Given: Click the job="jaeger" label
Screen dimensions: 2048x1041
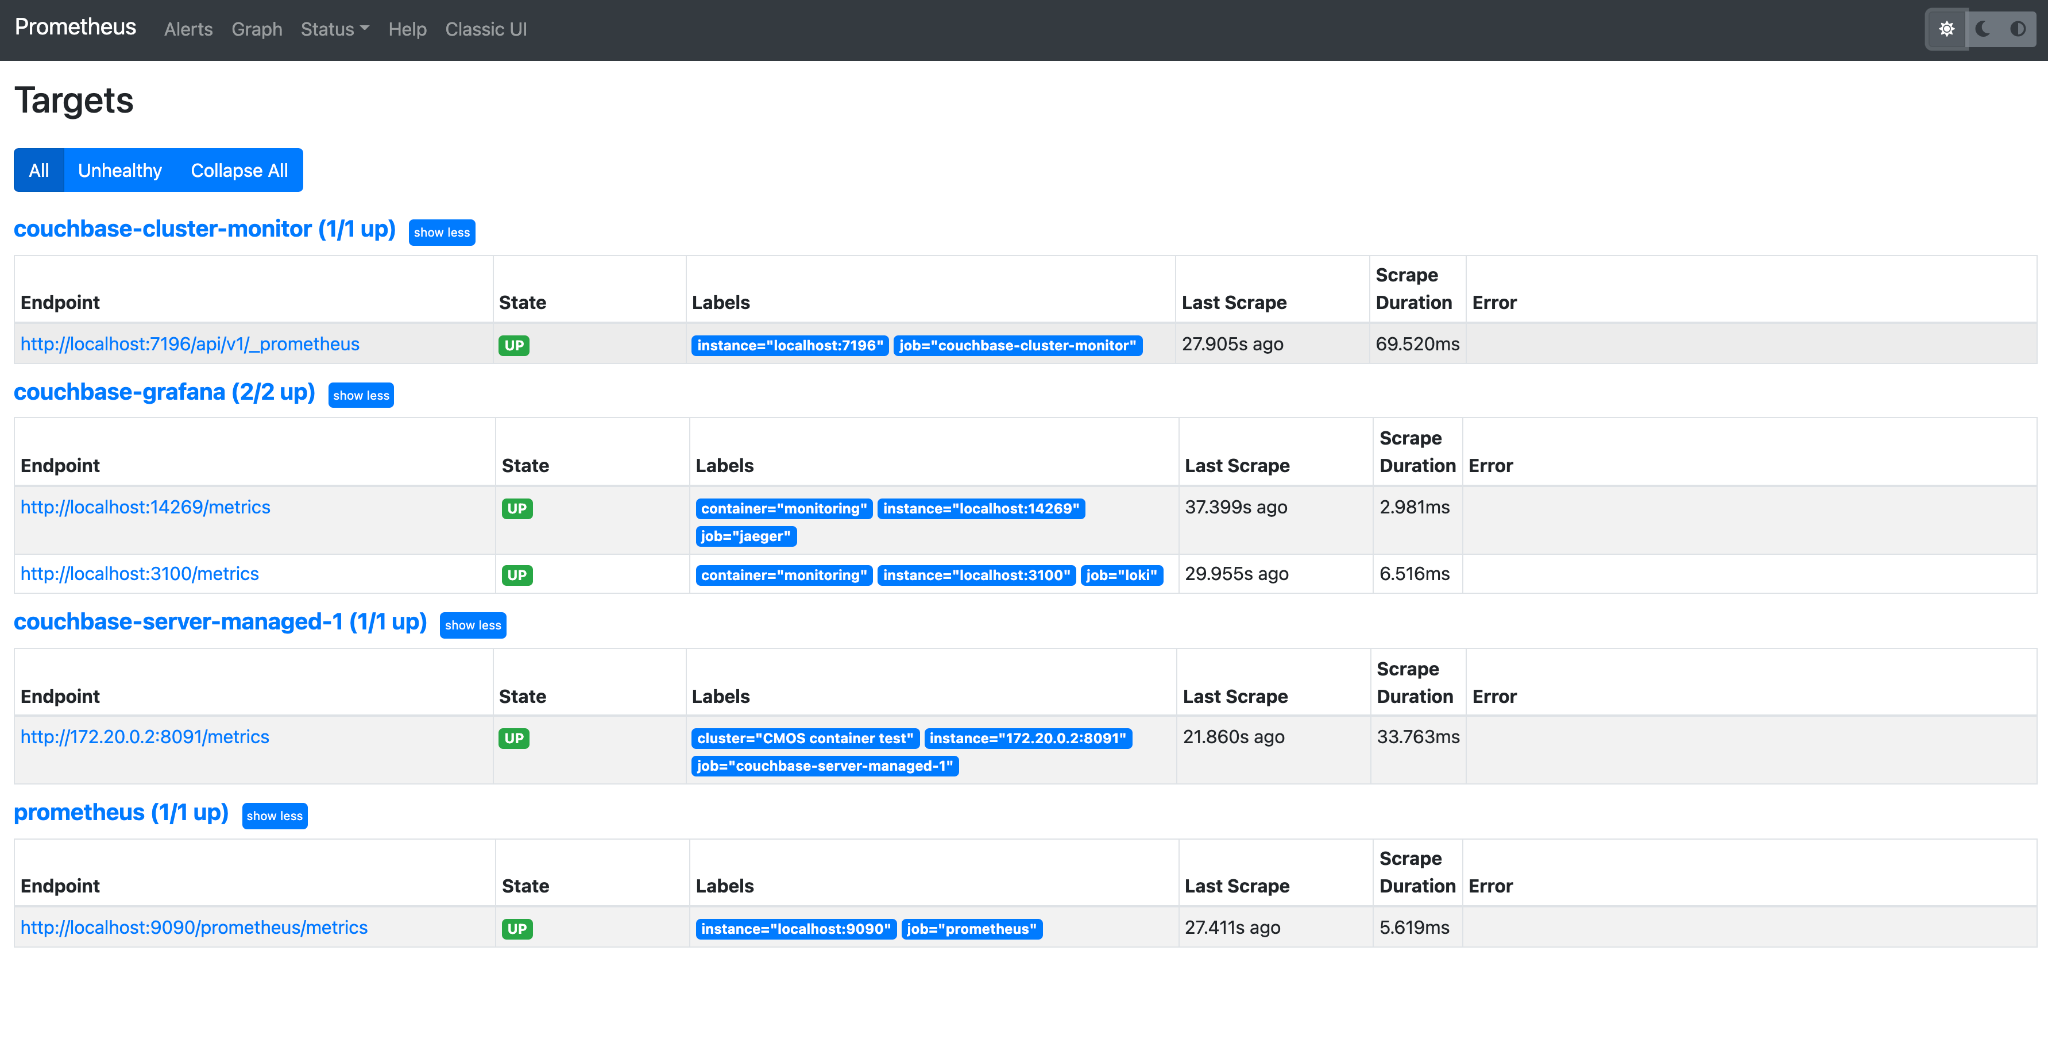Looking at the screenshot, I should [x=746, y=537].
